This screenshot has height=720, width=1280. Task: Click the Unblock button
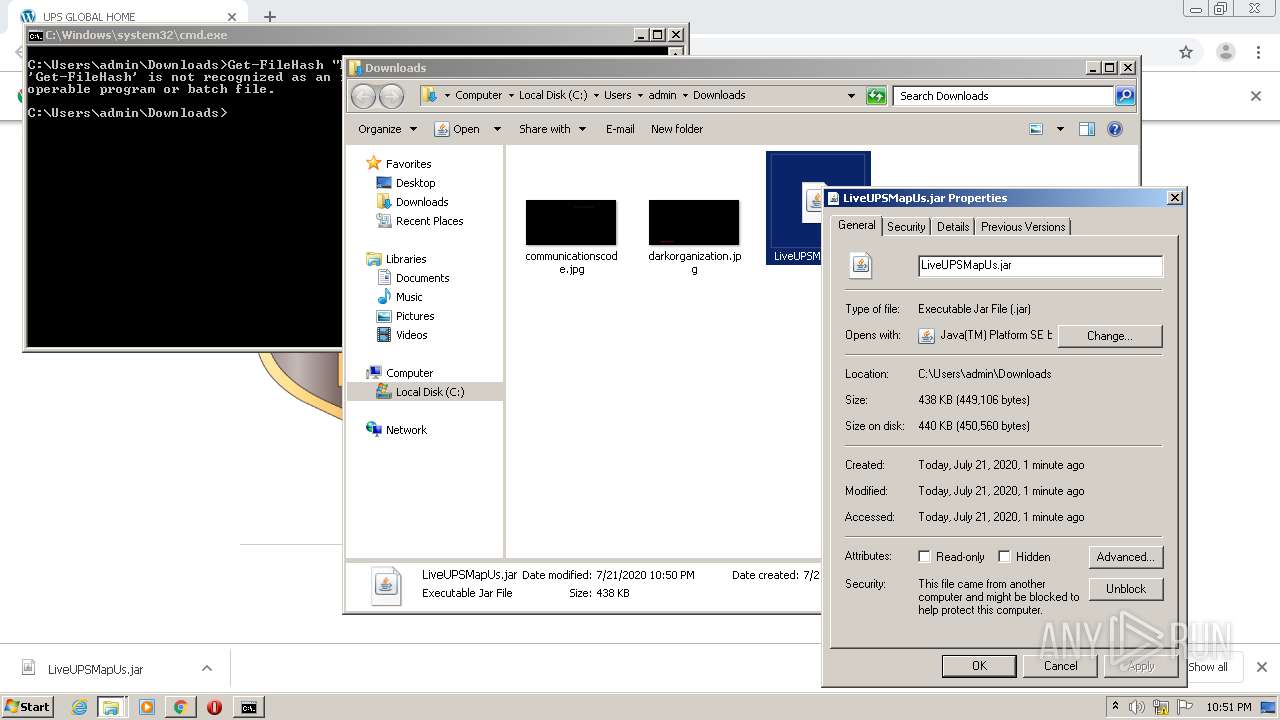tap(1126, 589)
